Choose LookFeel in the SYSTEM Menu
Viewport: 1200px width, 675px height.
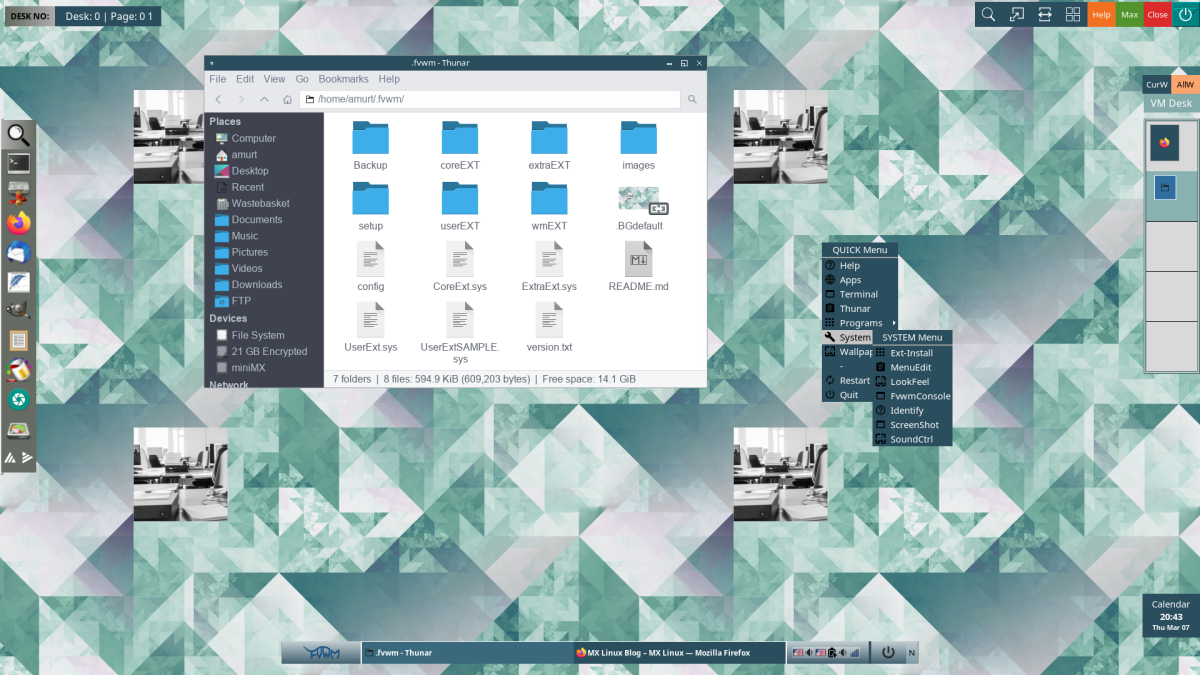(912, 382)
